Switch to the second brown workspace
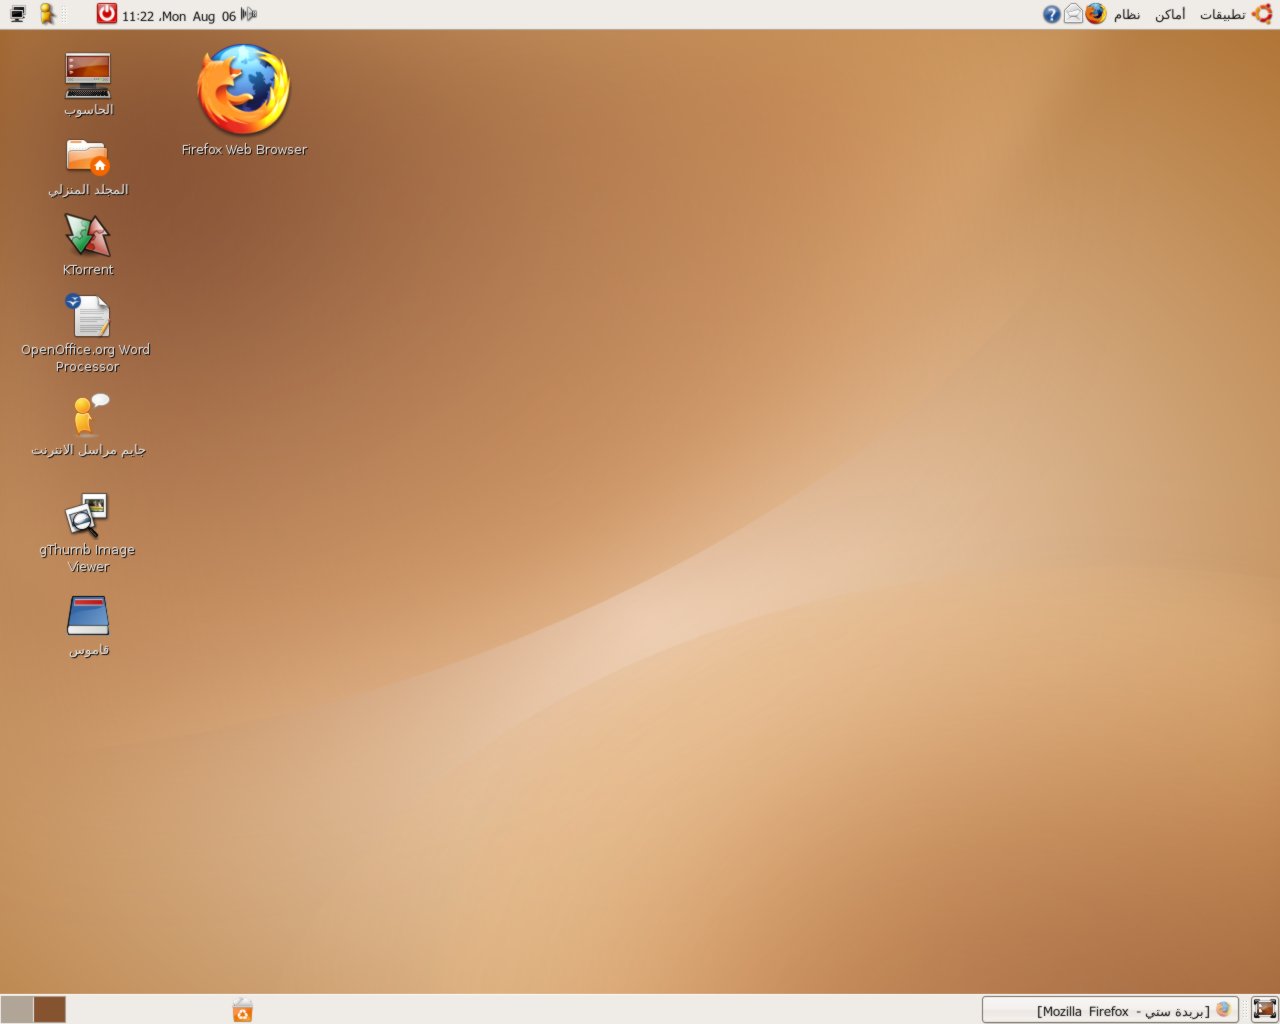 pyautogui.click(x=50, y=1010)
